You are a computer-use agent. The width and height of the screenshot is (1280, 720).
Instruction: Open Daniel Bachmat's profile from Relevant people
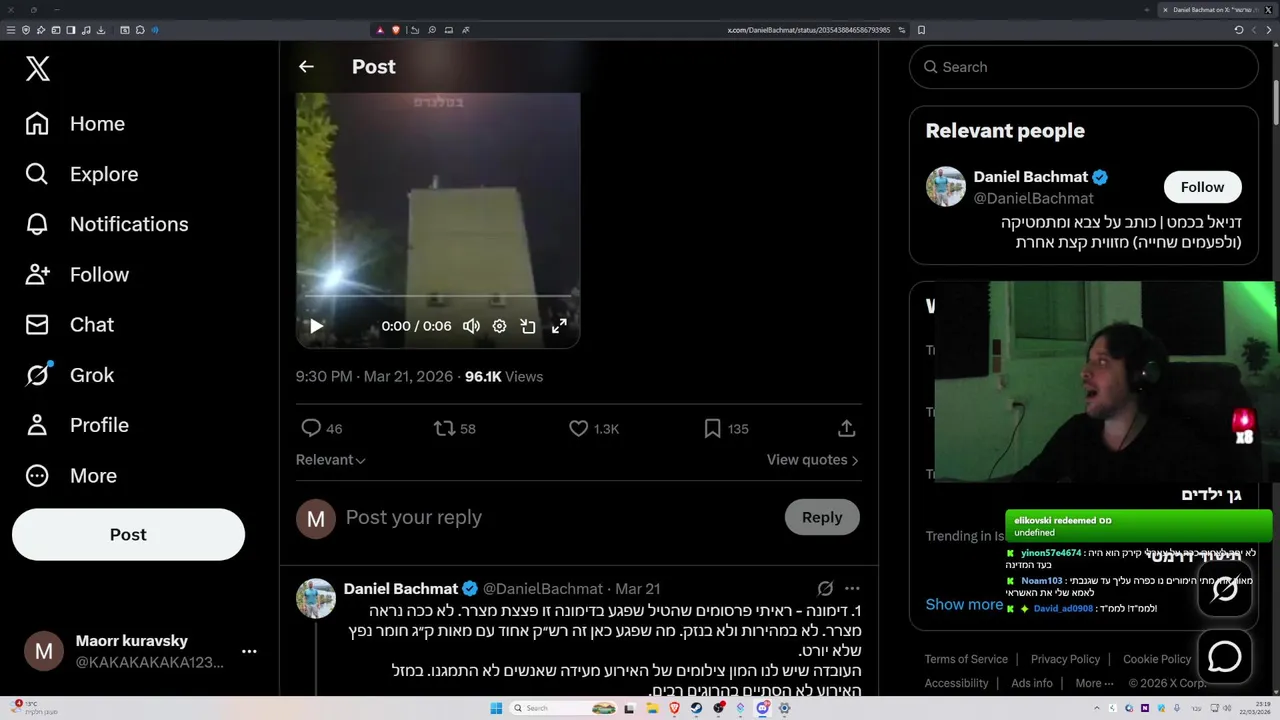pos(1031,177)
